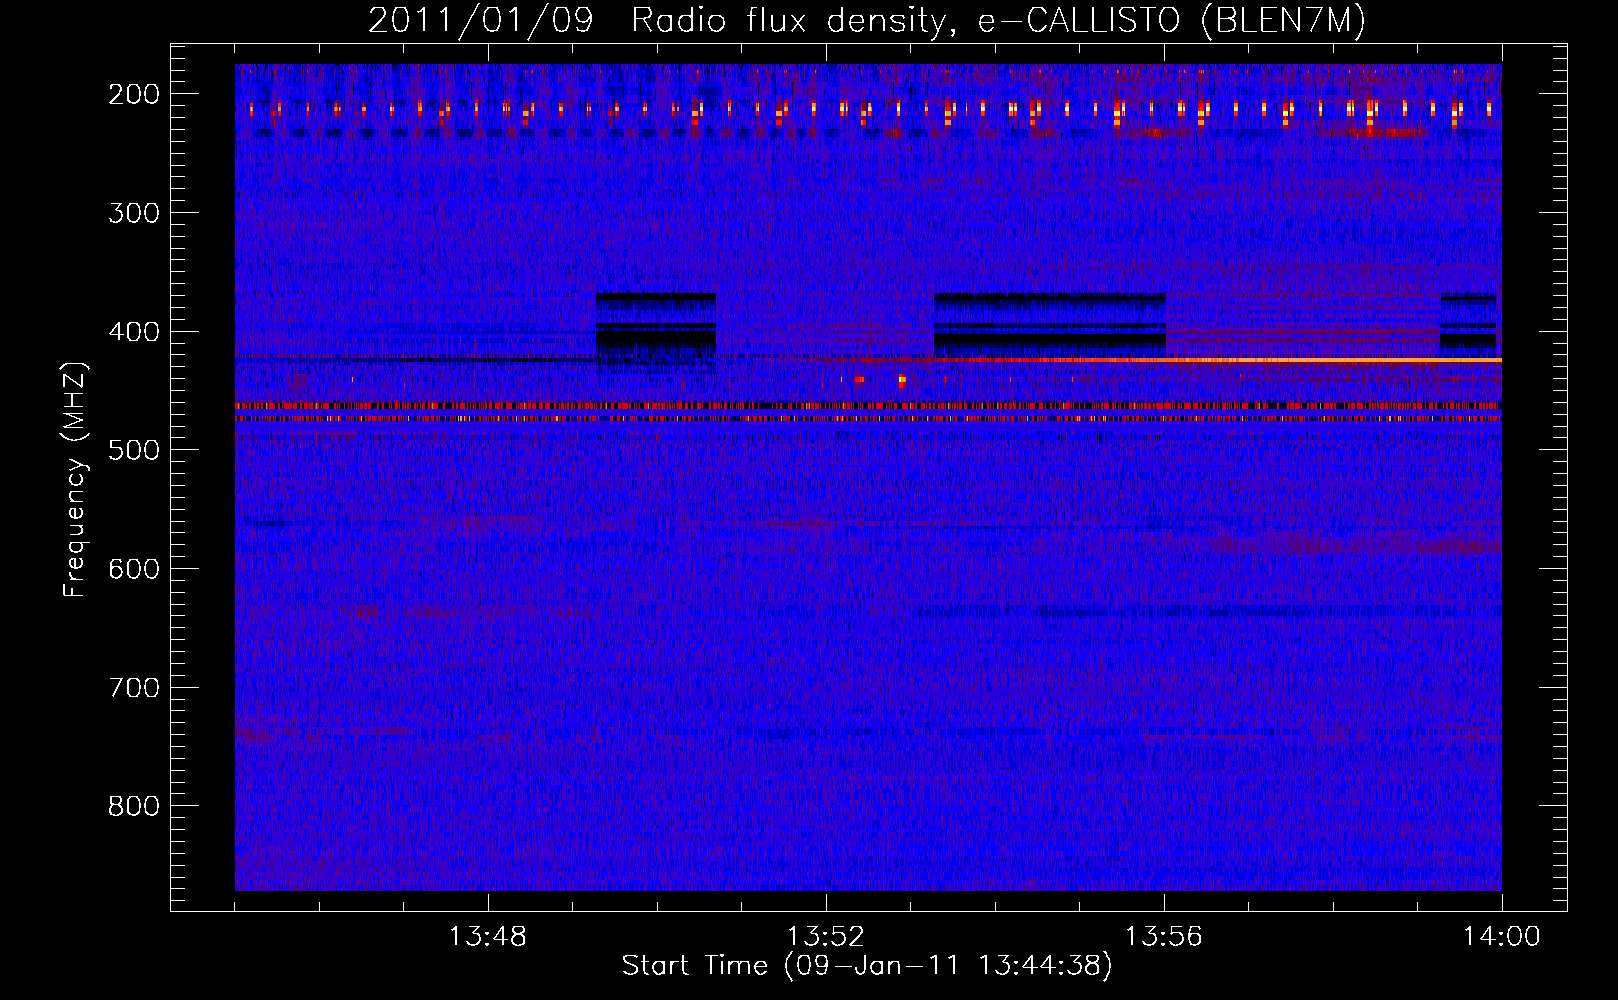
Task: Click the 14:00 time tick label
Action: click(1501, 937)
